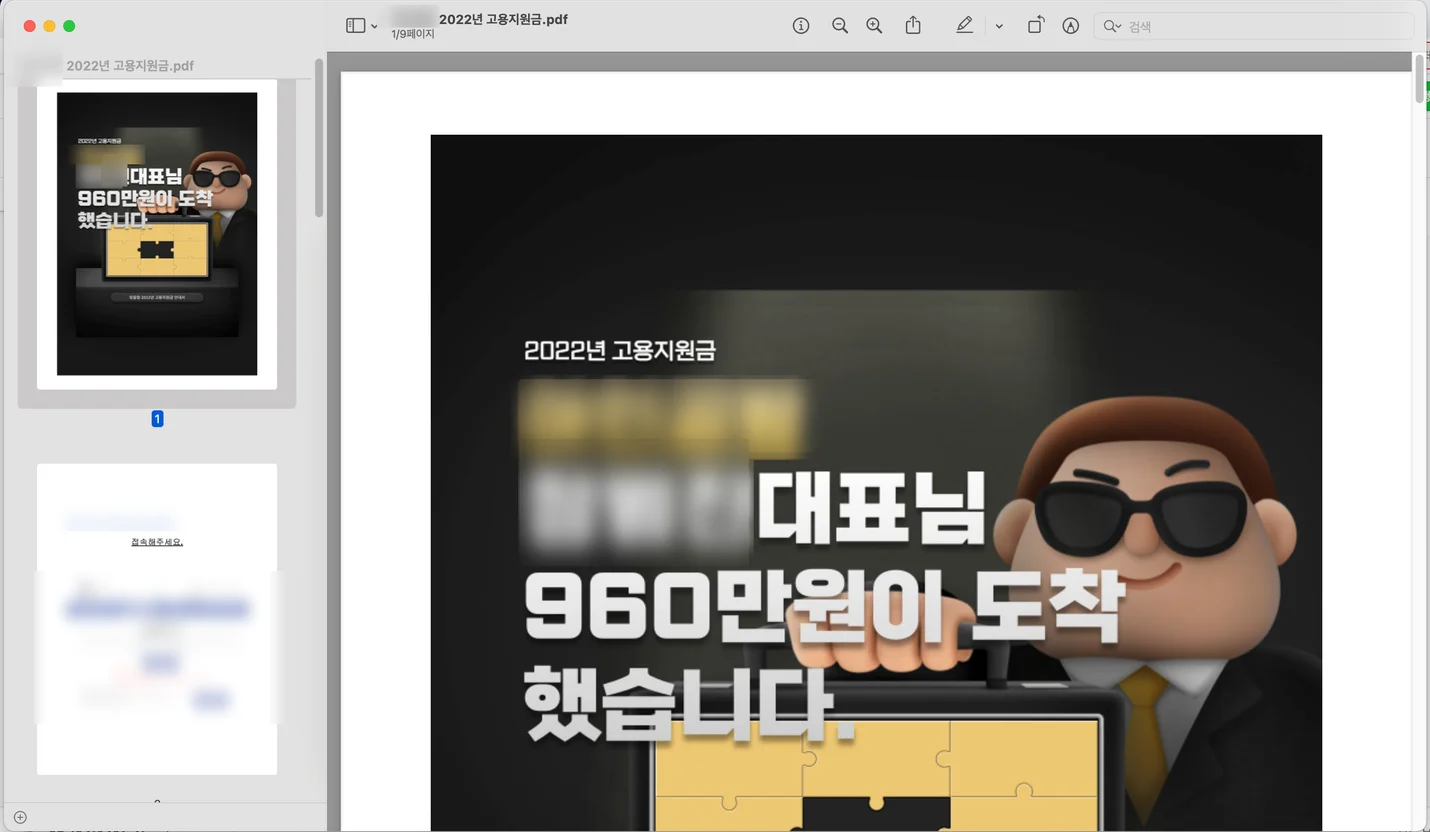
Task: Toggle the sidebar view button
Action: 355,26
